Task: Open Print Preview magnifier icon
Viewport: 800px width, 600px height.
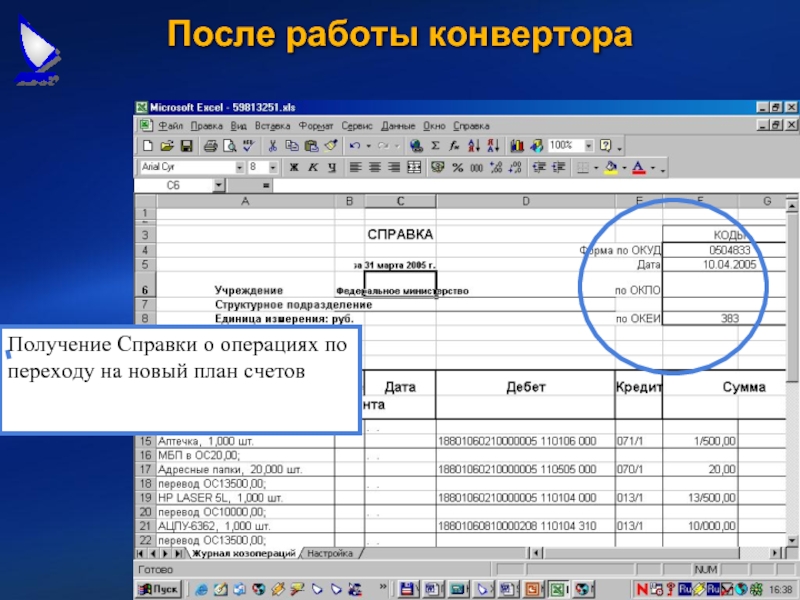Action: [x=230, y=146]
